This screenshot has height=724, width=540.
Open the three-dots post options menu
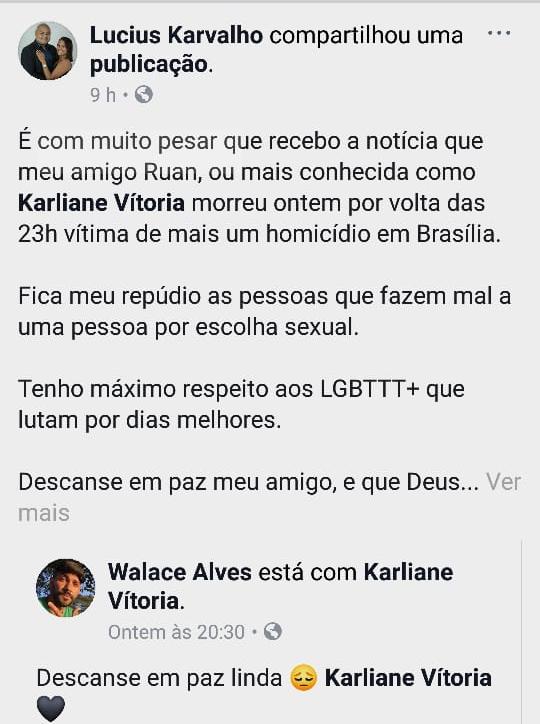499,34
